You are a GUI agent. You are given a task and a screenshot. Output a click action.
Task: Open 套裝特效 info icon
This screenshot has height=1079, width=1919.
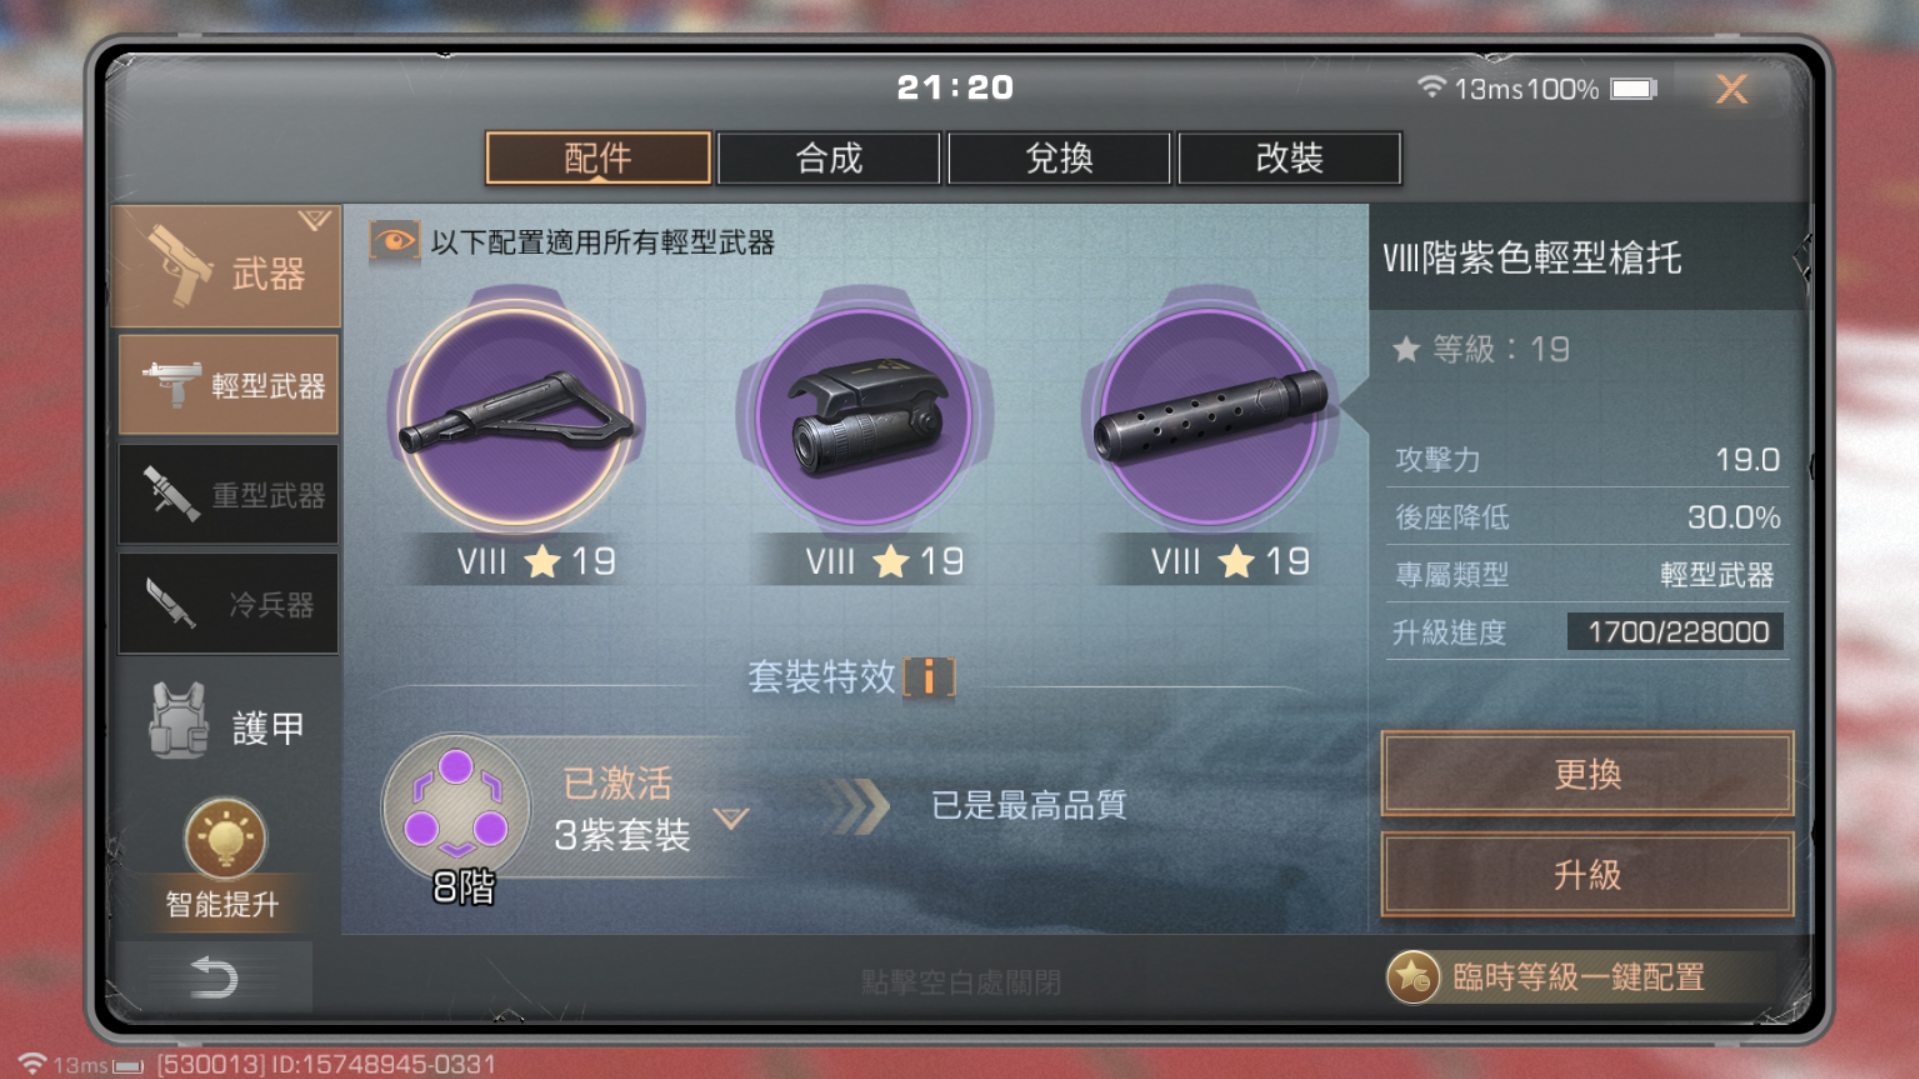[x=929, y=678]
